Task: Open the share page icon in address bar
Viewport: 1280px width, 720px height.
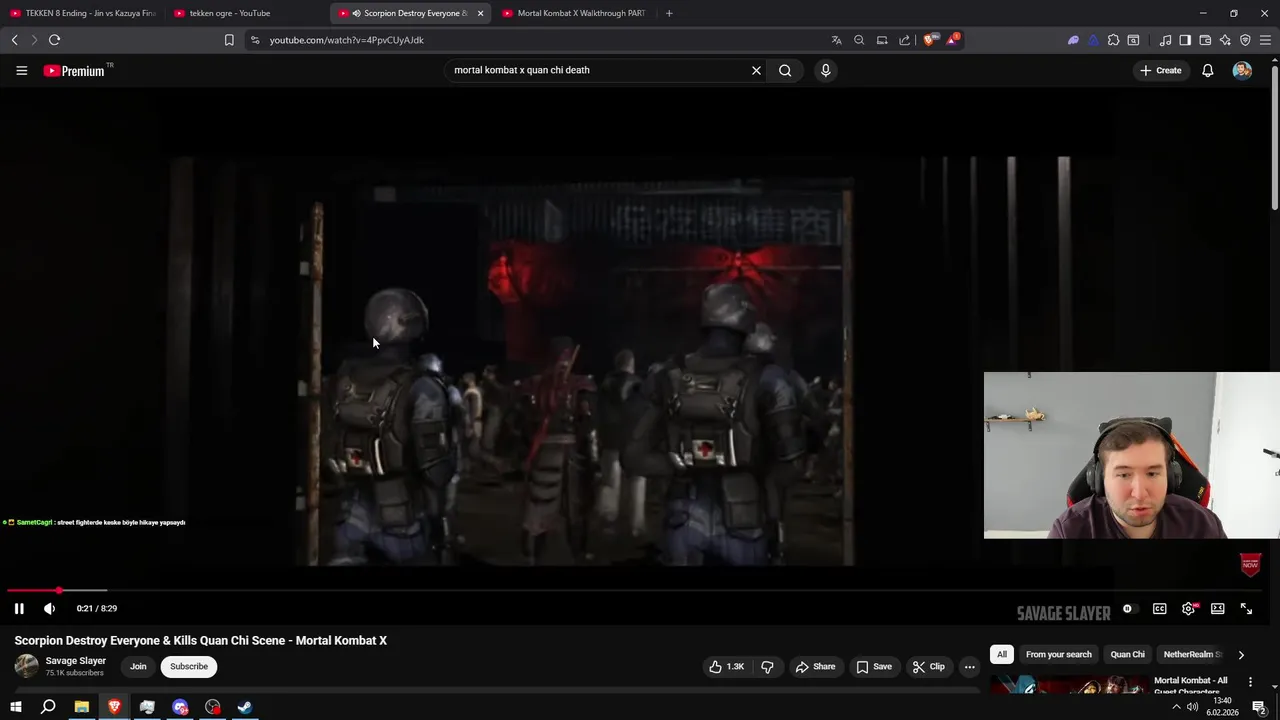Action: [905, 40]
